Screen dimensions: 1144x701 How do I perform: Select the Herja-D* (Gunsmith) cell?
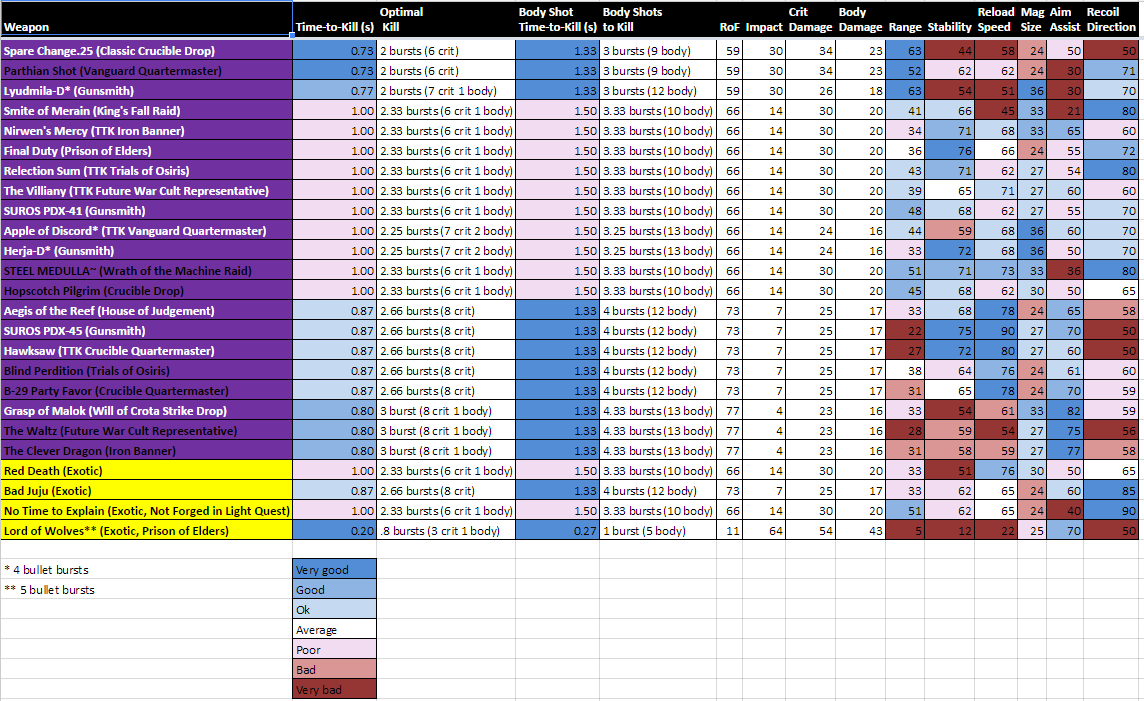[147, 250]
